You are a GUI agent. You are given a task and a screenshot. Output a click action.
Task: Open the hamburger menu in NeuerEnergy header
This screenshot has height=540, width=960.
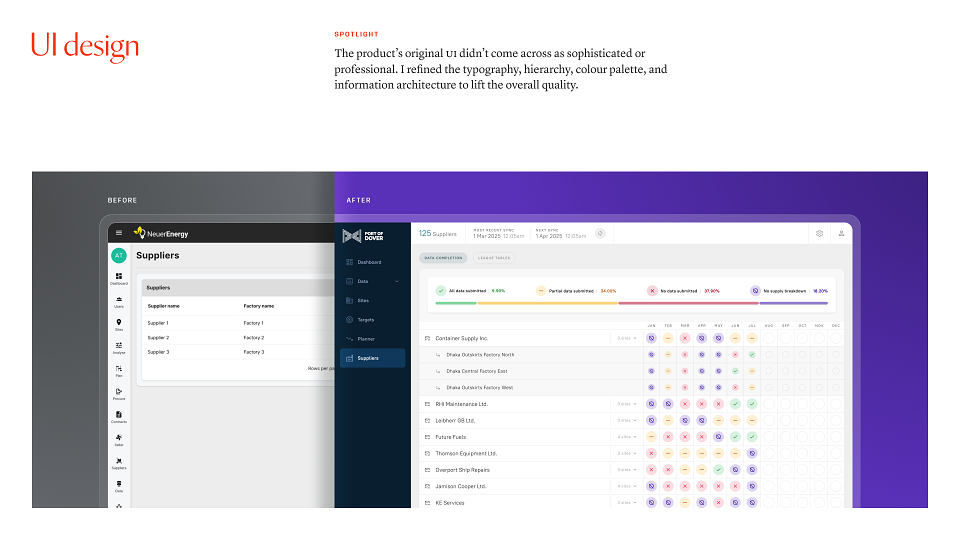pyautogui.click(x=119, y=233)
